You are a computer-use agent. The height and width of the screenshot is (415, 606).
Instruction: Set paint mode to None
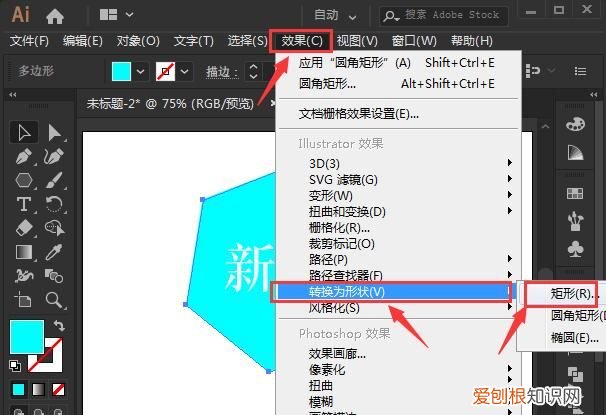pyautogui.click(x=58, y=389)
